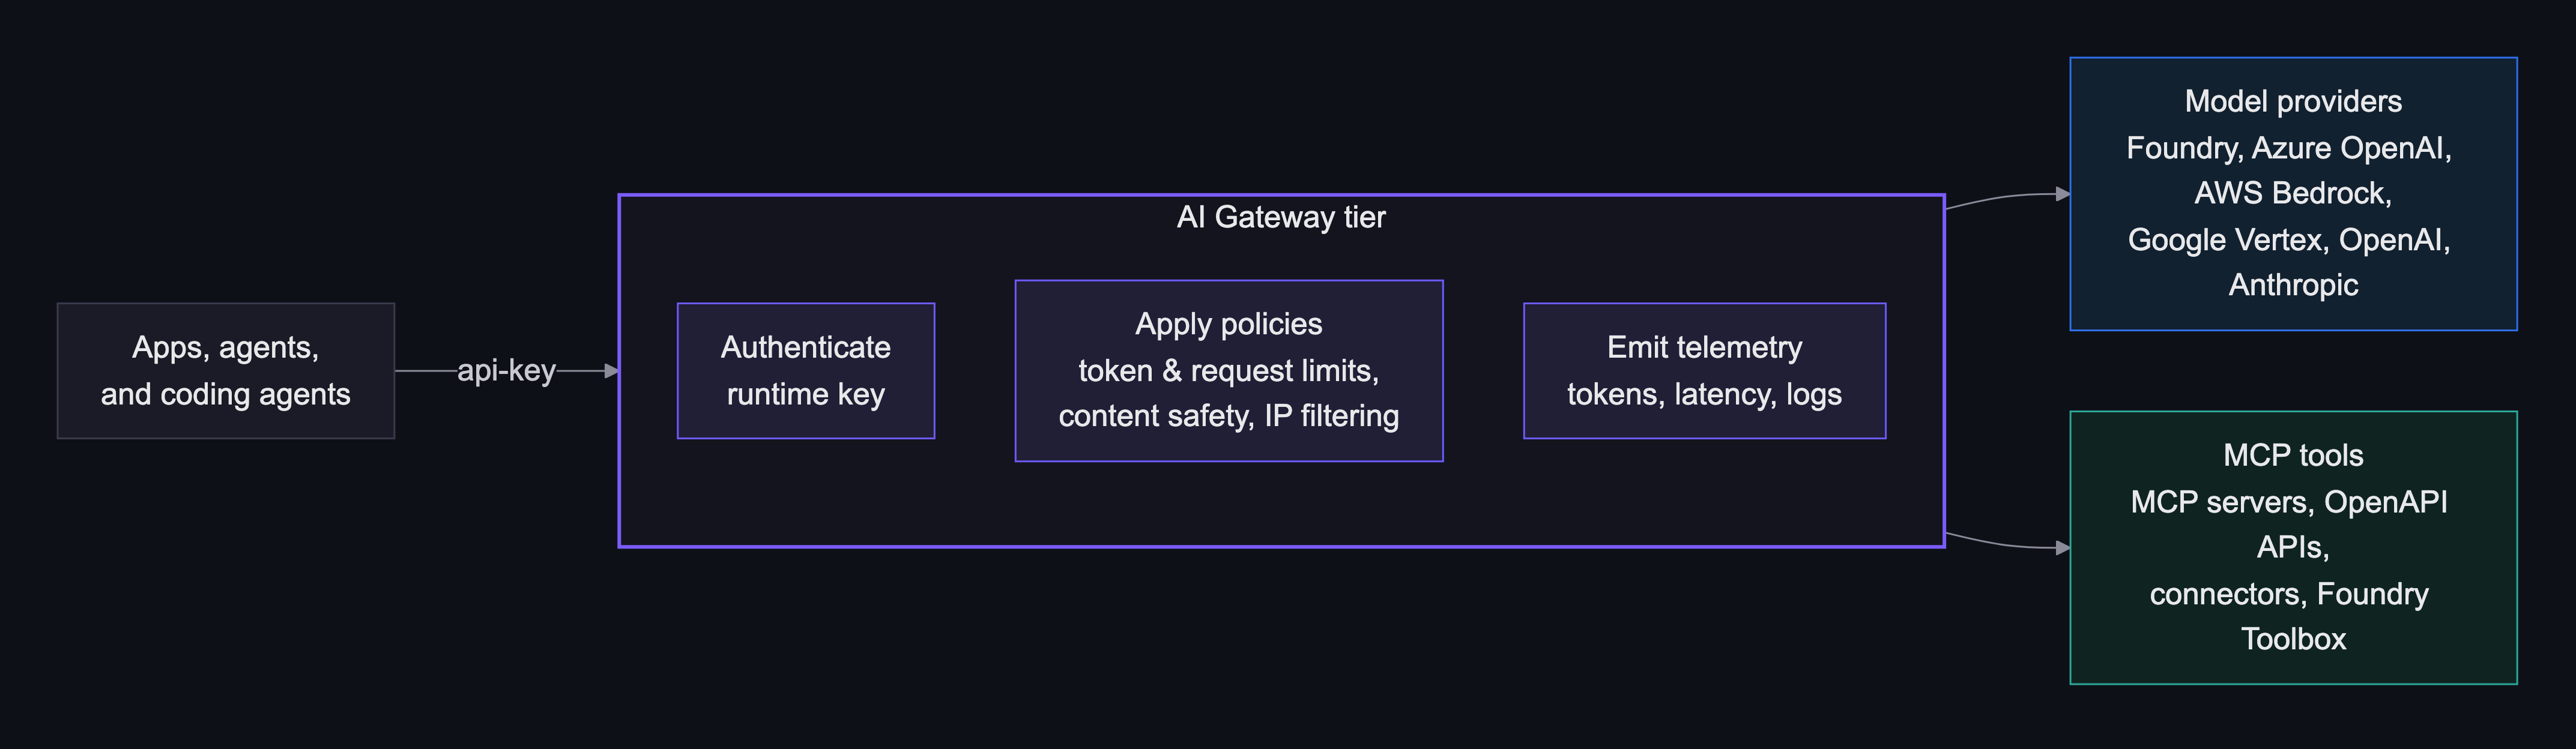Click the 'MCP servers, OpenAPI' text line
The height and width of the screenshot is (749, 2576).
[2289, 502]
